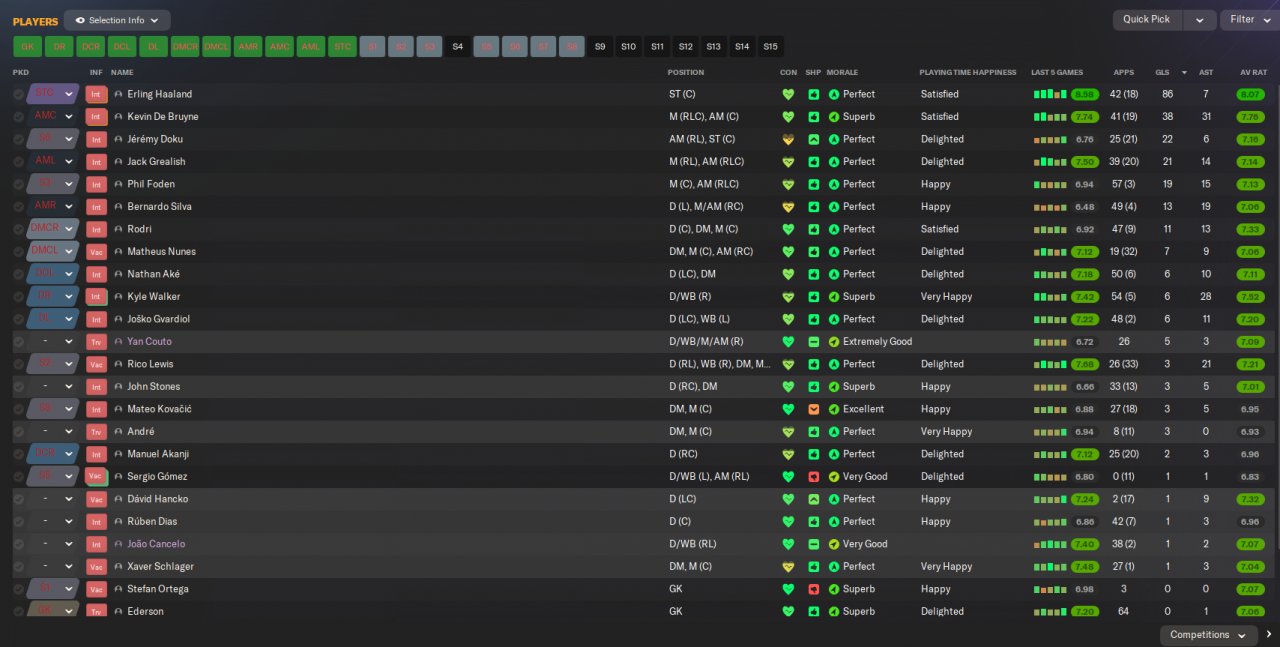This screenshot has width=1280, height=647.
Task: Click the Vac status icon beside Sergio Gómez
Action: tap(96, 477)
